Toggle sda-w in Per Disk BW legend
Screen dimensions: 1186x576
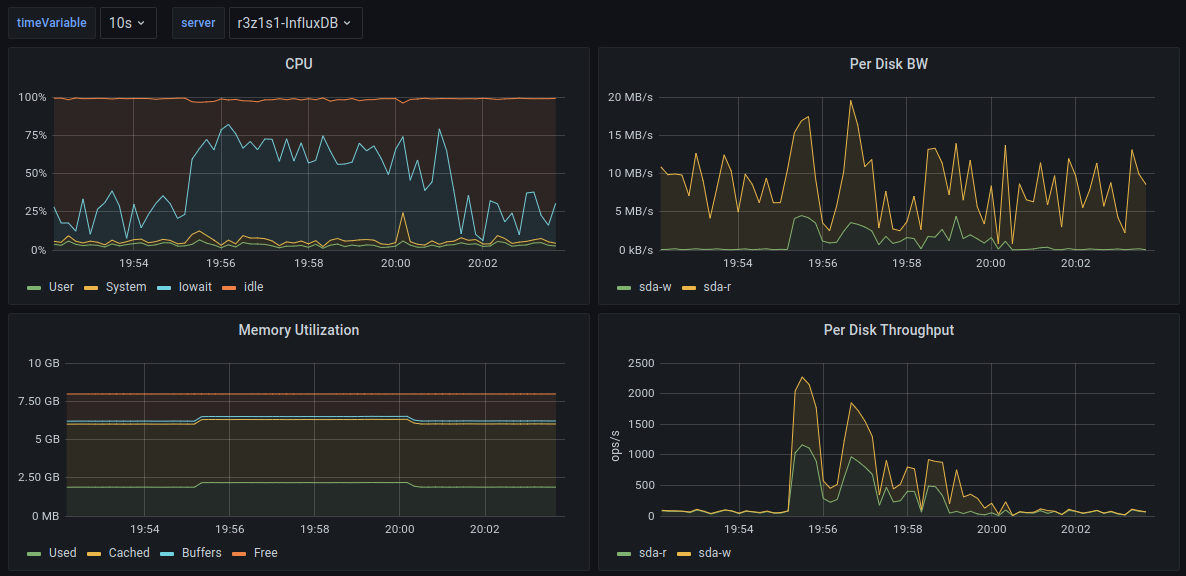[653, 287]
